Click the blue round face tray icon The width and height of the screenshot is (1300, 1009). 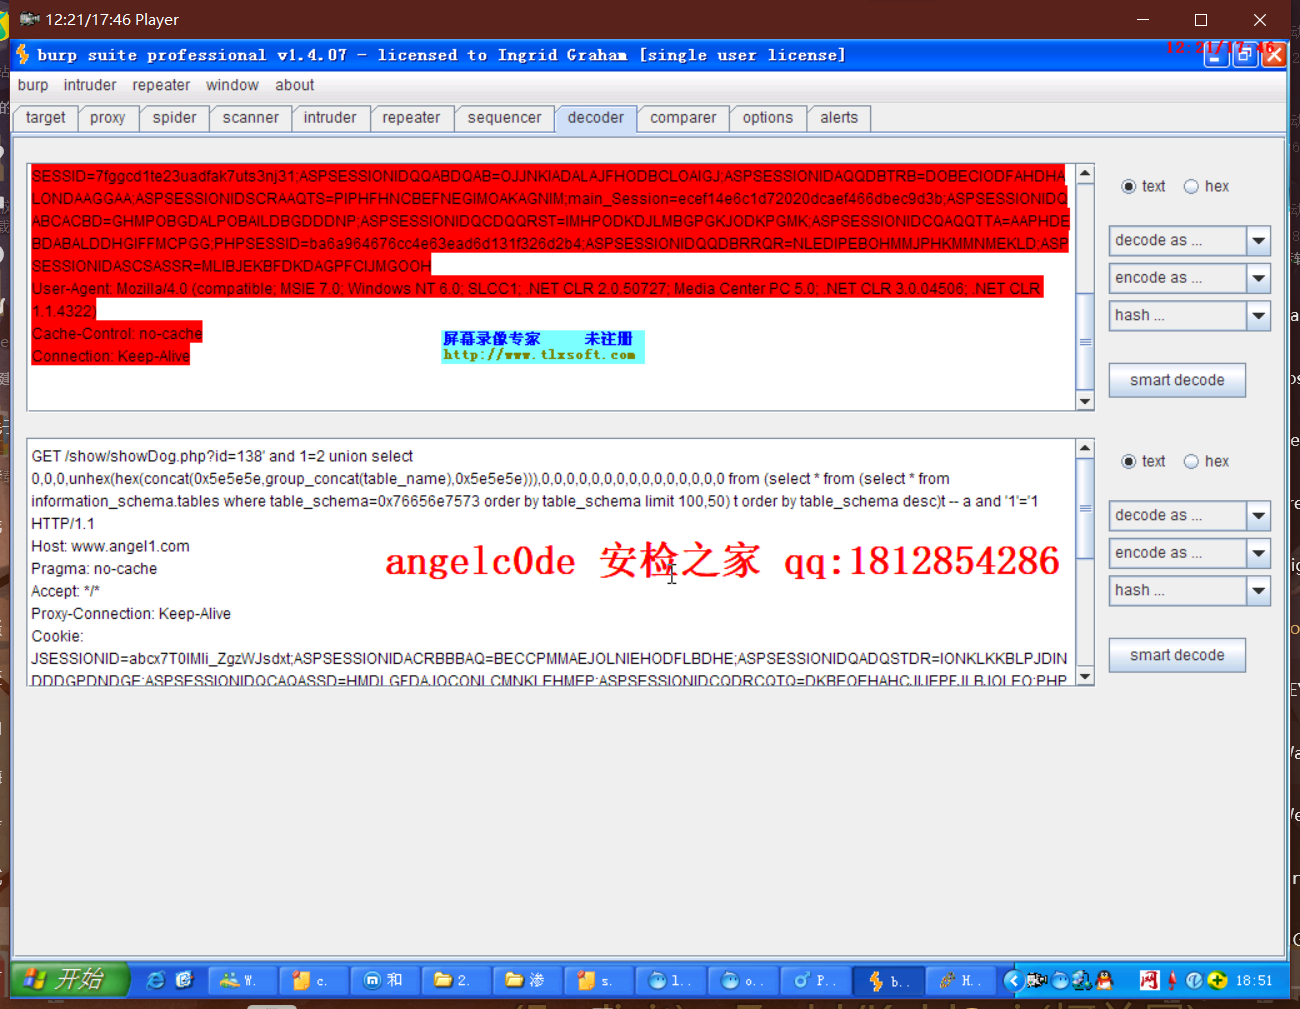pos(1060,980)
